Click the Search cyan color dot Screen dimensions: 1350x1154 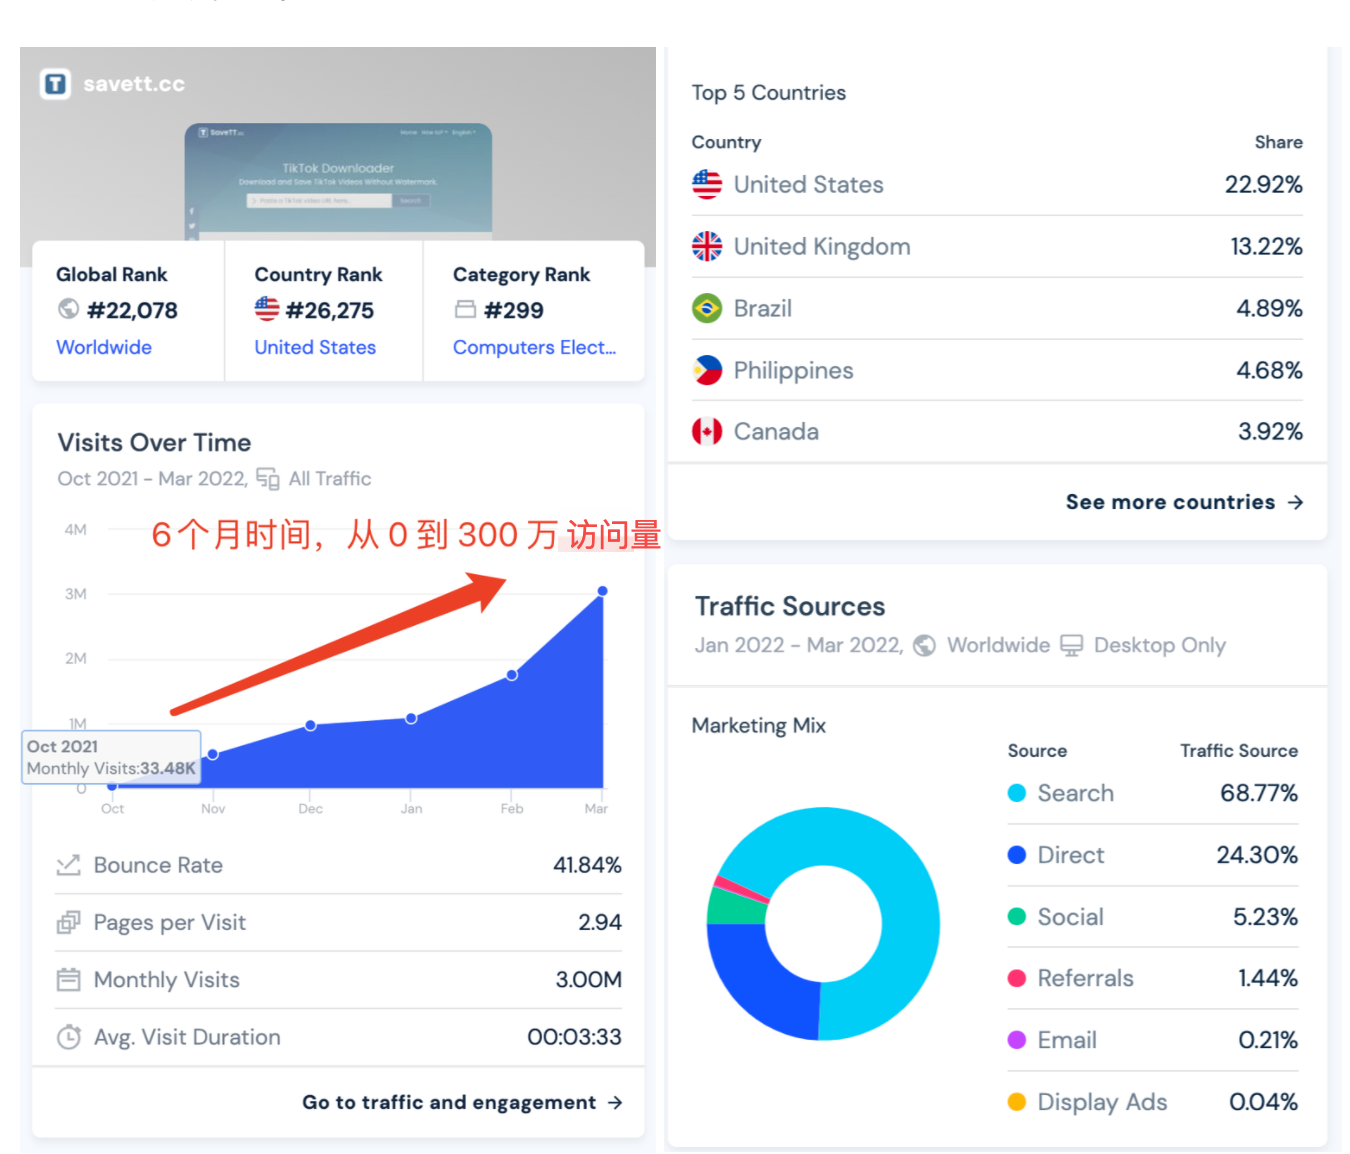1017,793
